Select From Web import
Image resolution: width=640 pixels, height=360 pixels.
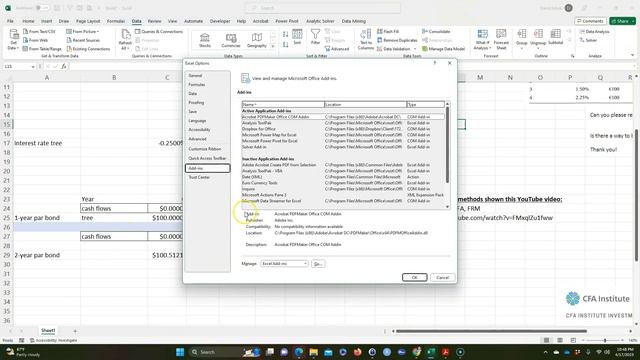pos(36,40)
